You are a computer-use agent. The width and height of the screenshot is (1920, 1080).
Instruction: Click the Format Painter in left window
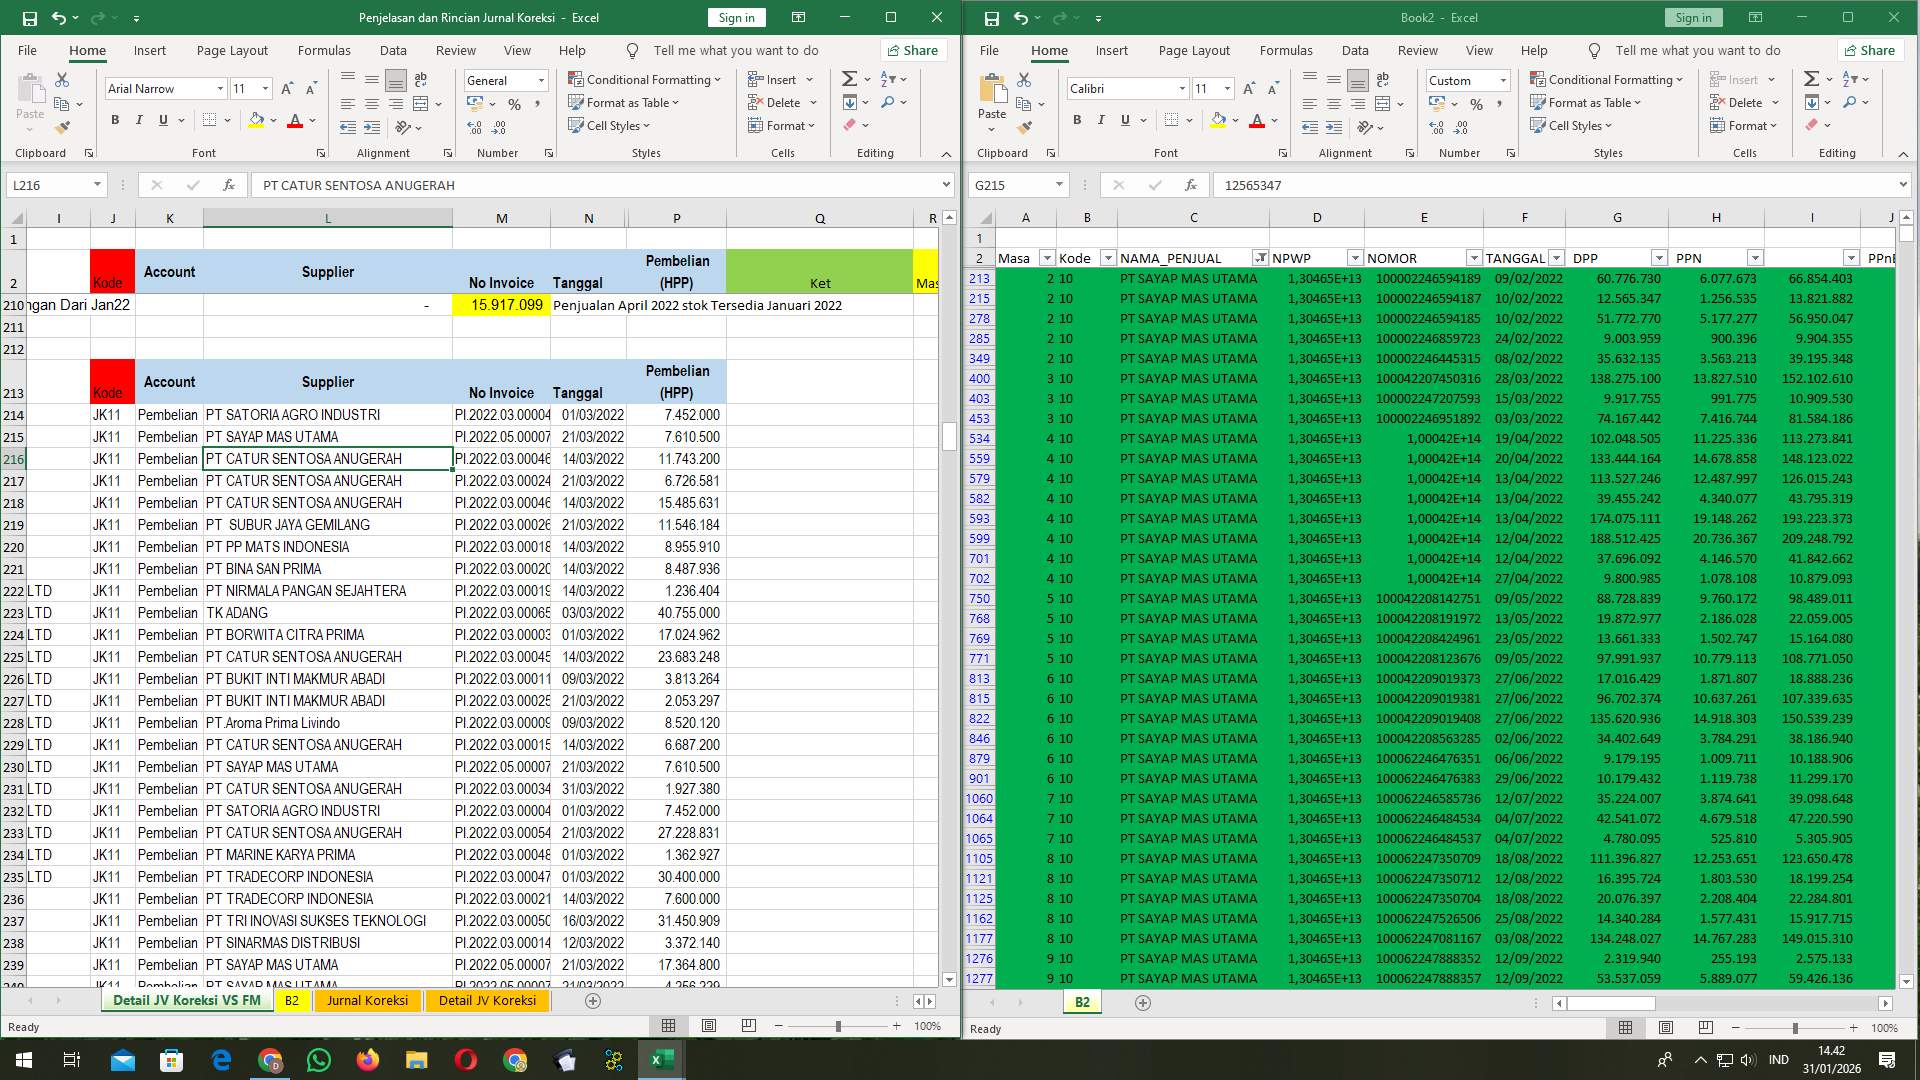(63, 126)
